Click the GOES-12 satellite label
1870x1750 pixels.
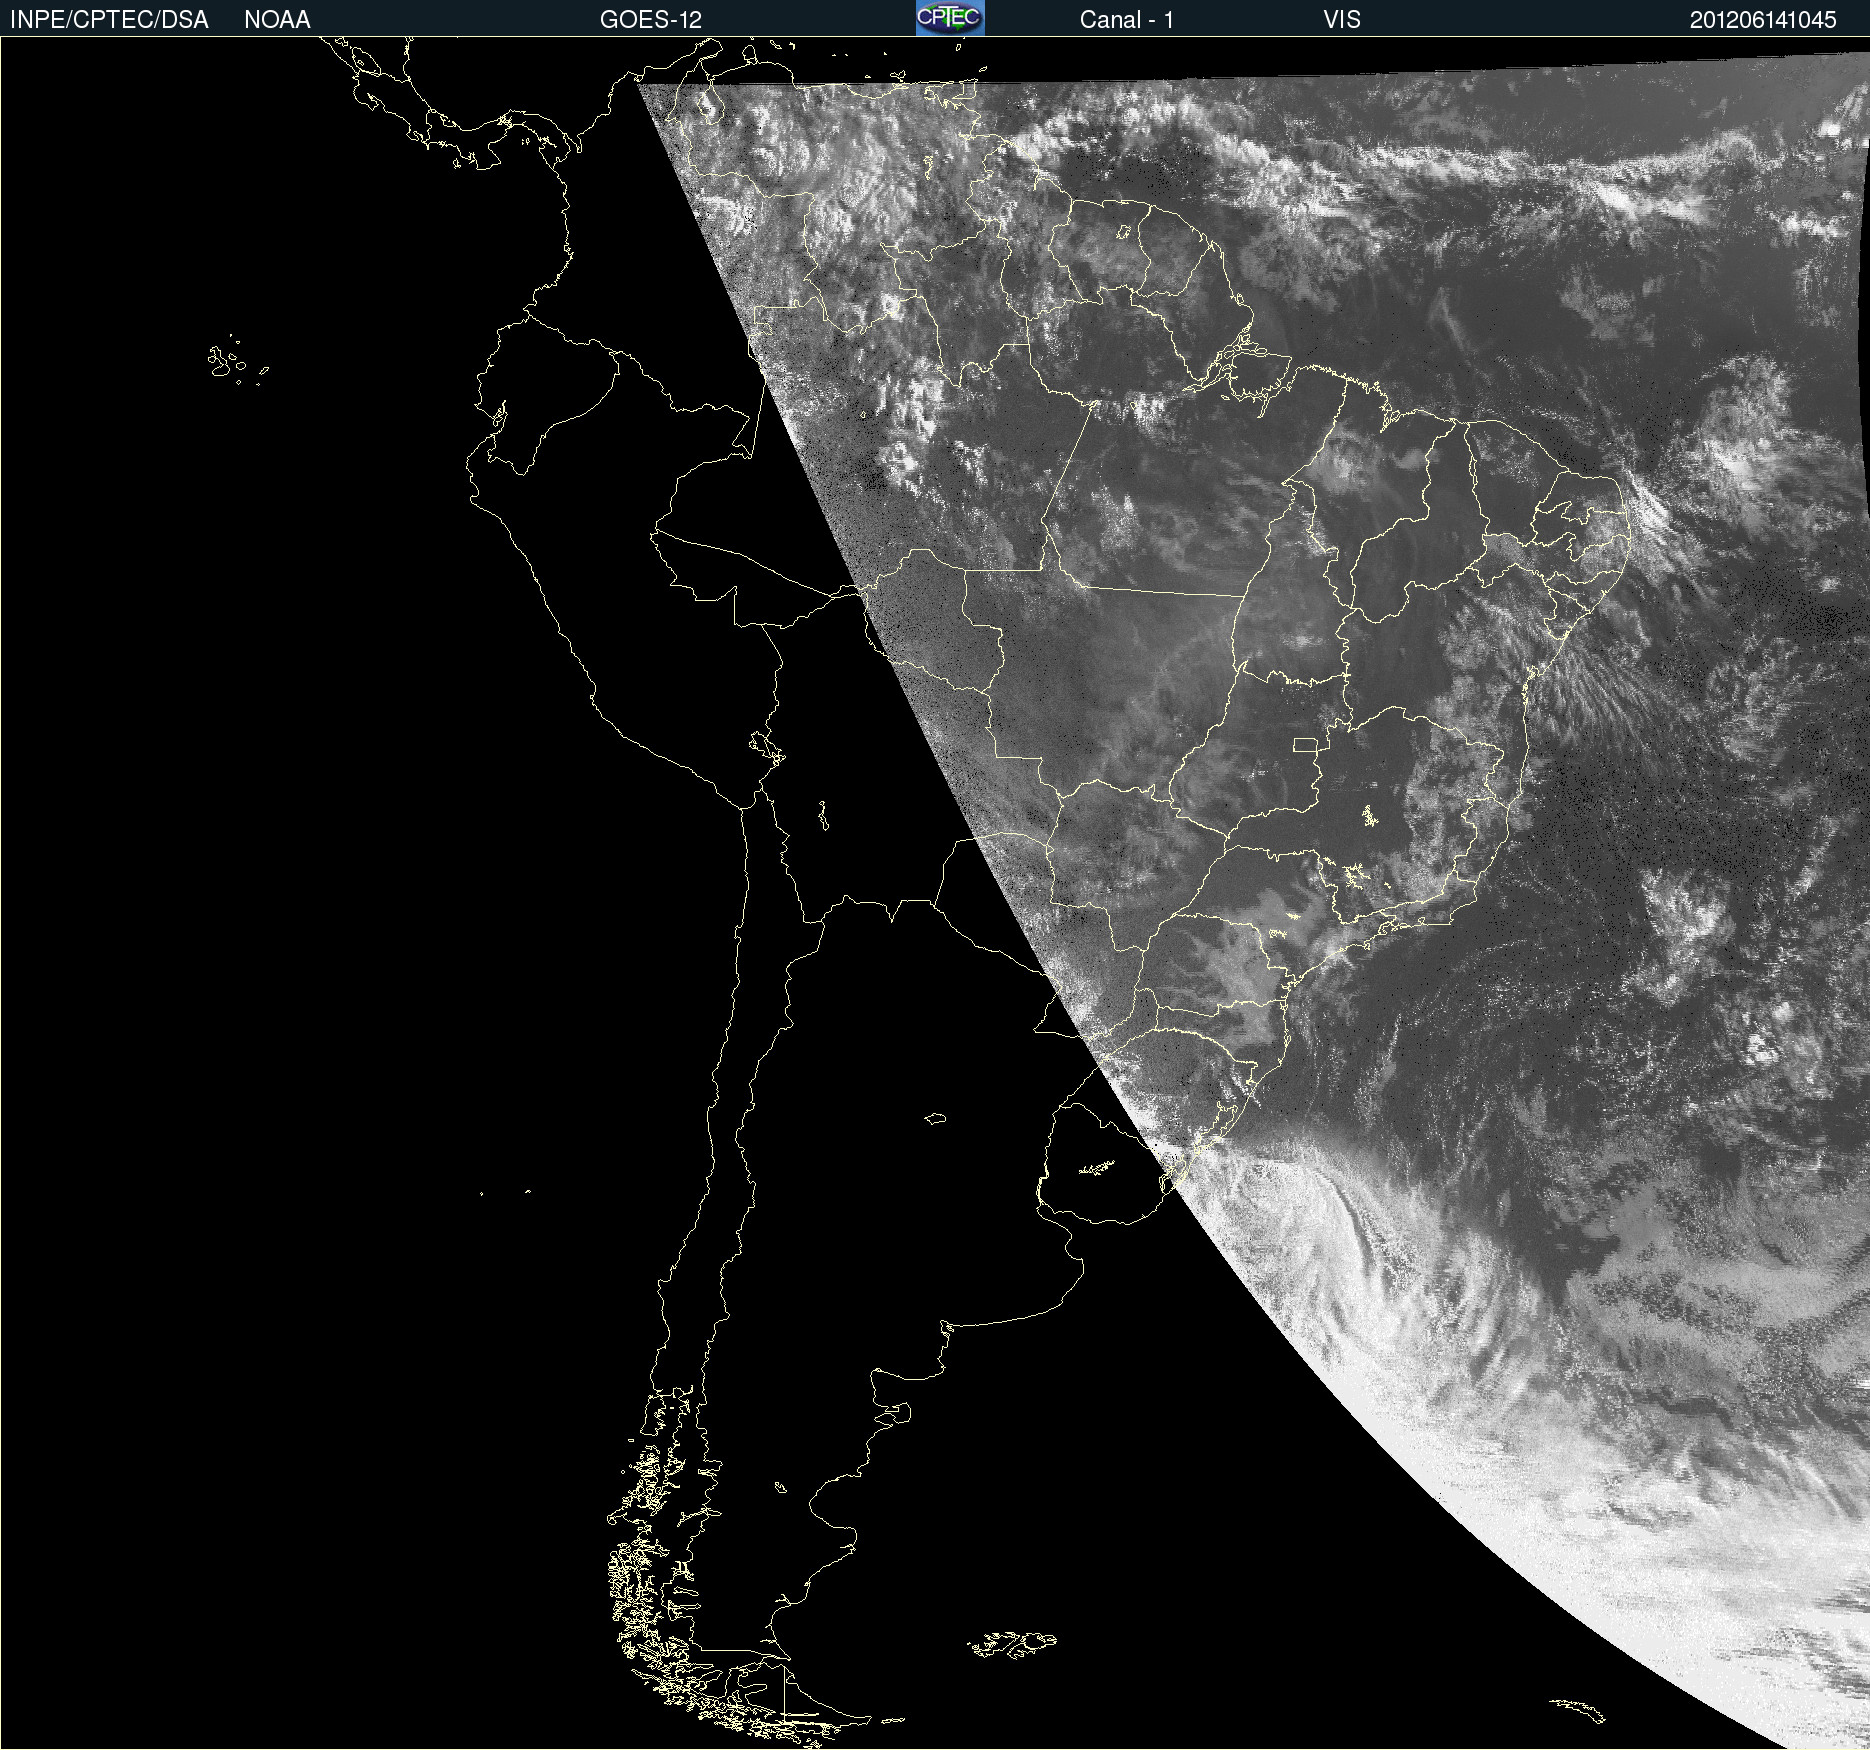[651, 20]
